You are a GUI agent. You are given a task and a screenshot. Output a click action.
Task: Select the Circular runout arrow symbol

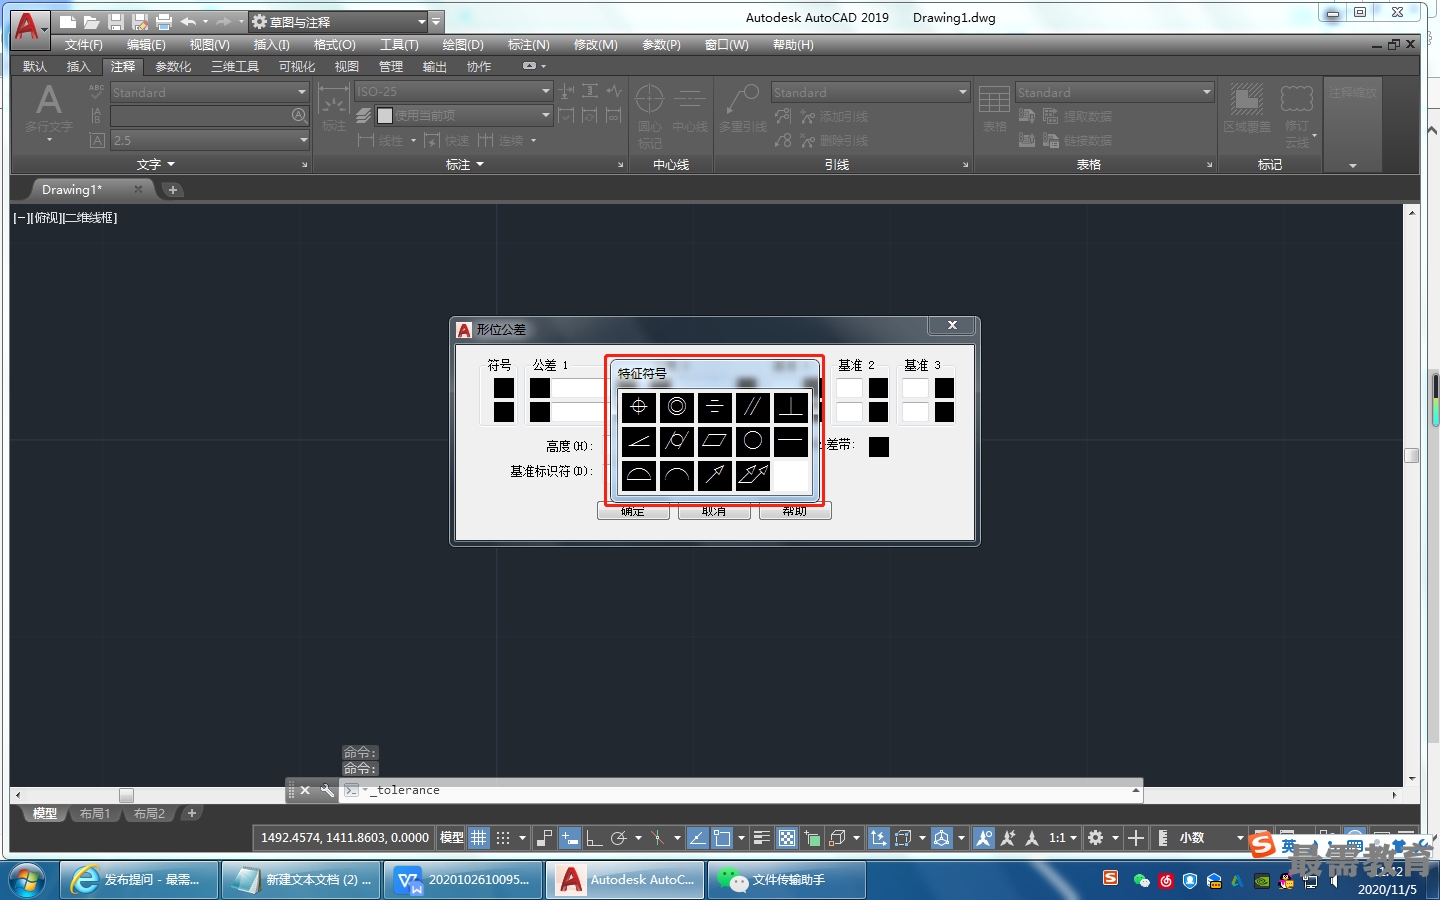click(x=714, y=475)
